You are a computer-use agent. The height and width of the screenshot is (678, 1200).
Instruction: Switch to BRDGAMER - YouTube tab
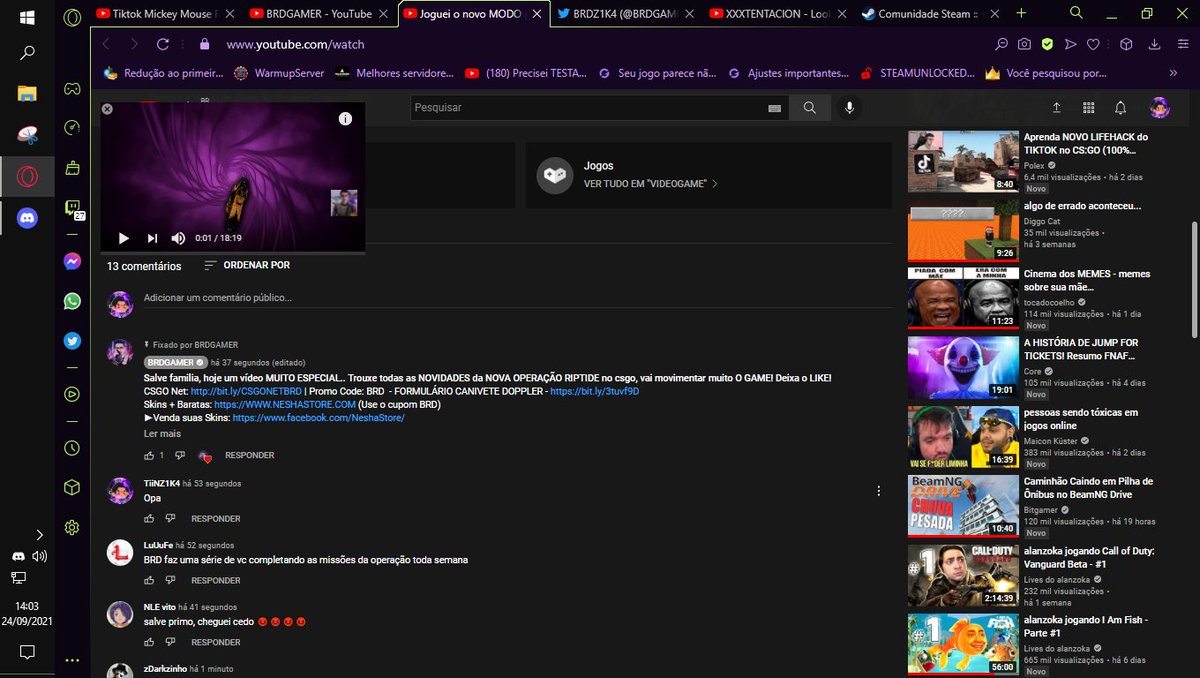(x=316, y=14)
